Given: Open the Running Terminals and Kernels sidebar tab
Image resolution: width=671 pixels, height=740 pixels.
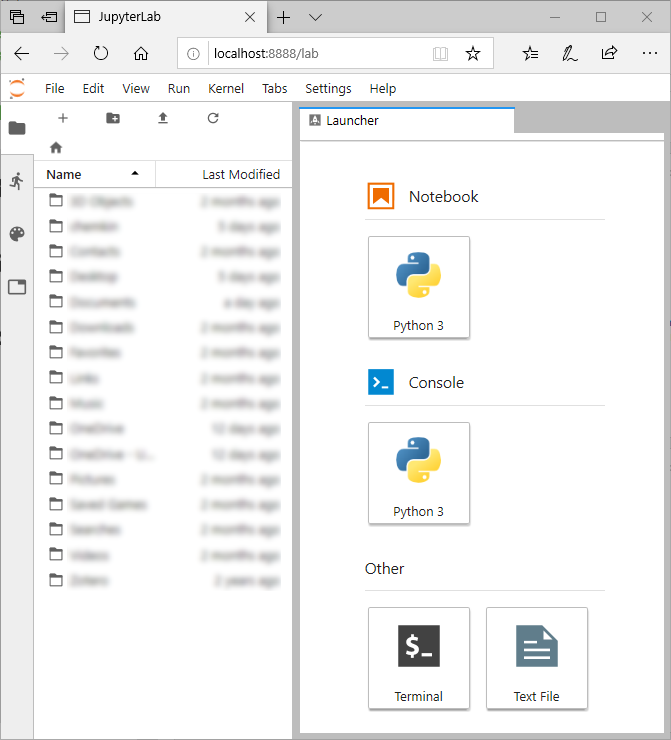Looking at the screenshot, I should tap(17, 181).
